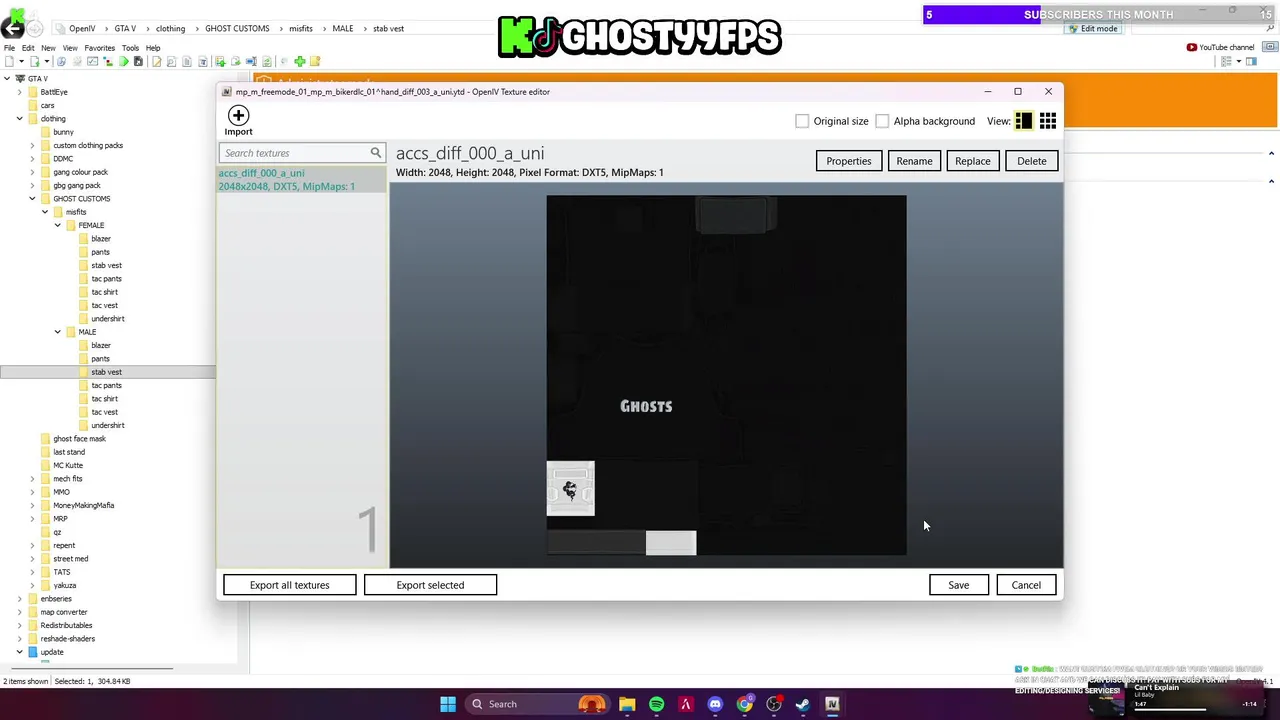The height and width of the screenshot is (720, 1280).
Task: Select accs_diff_000_a_uni in the texture list
Action: [x=302, y=180]
